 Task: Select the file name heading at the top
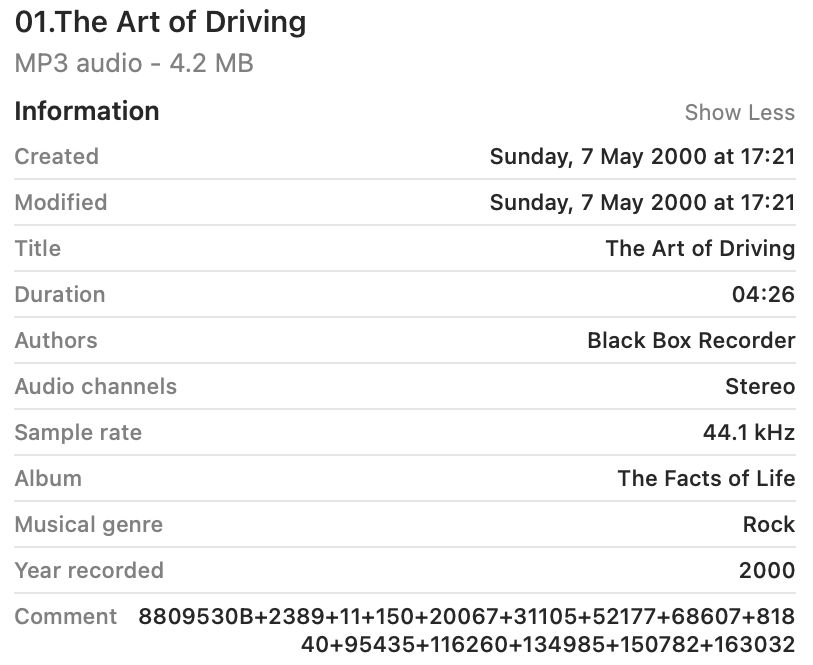160,23
